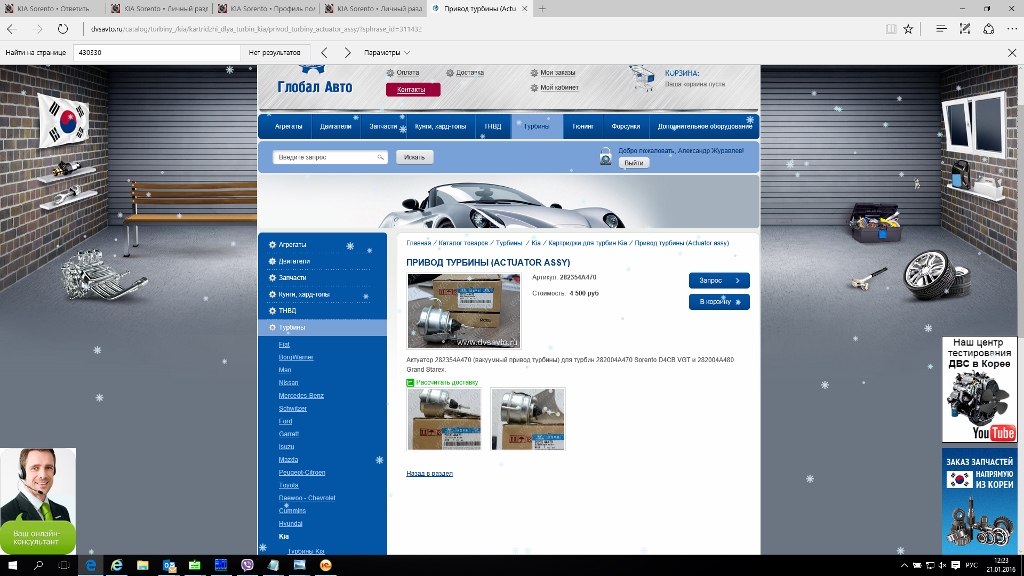
Task: Expand the Турбины section in the sidebar
Action: point(292,328)
